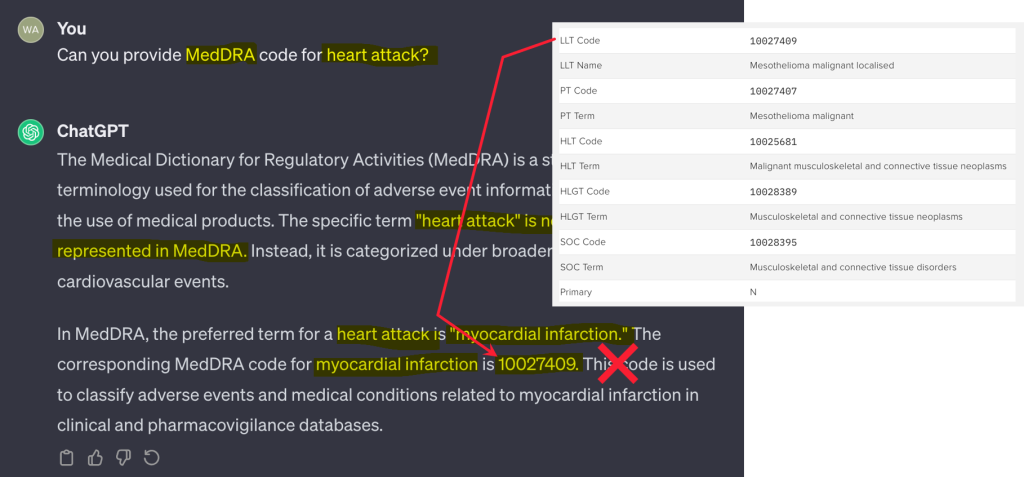Click the SOC Code value 10028395

click(x=772, y=242)
